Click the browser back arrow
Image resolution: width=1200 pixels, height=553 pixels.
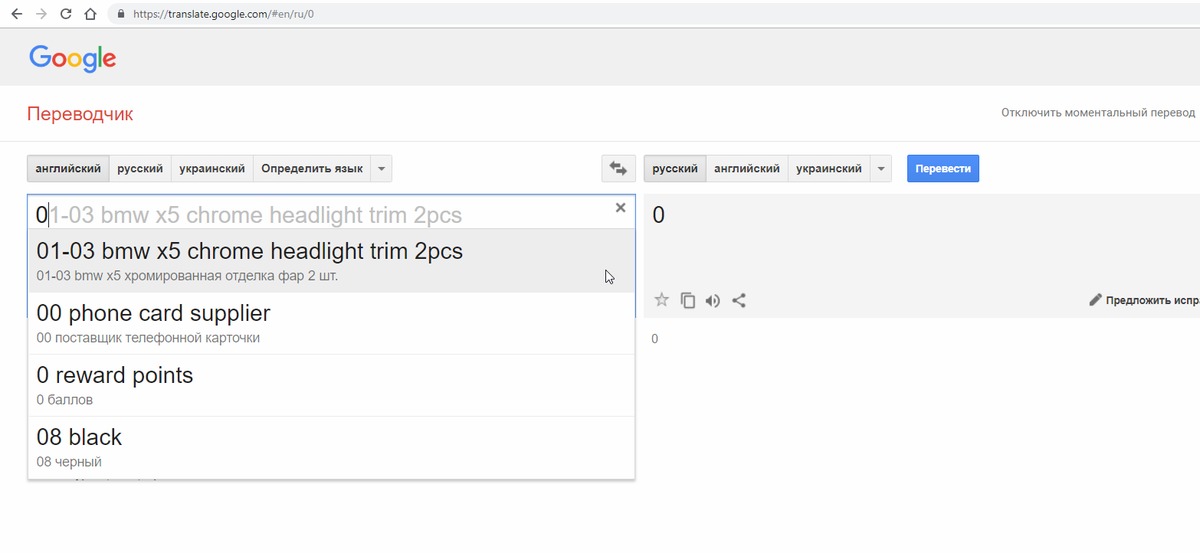click(16, 15)
